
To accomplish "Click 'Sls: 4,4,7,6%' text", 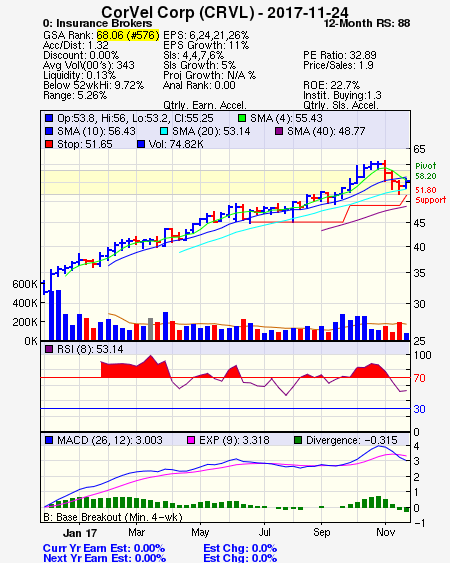I will (193, 55).
